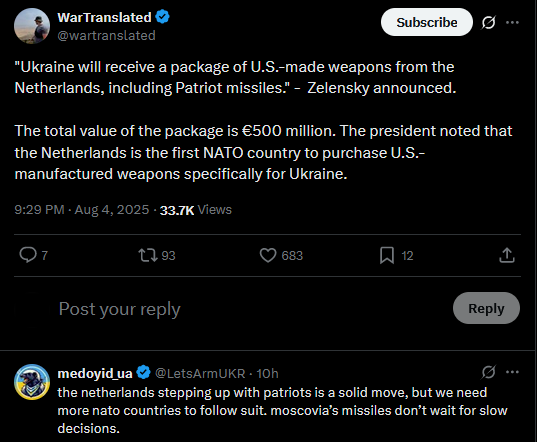Submit with the gray Reply button
Viewport: 537px width, 442px height.
click(x=486, y=308)
